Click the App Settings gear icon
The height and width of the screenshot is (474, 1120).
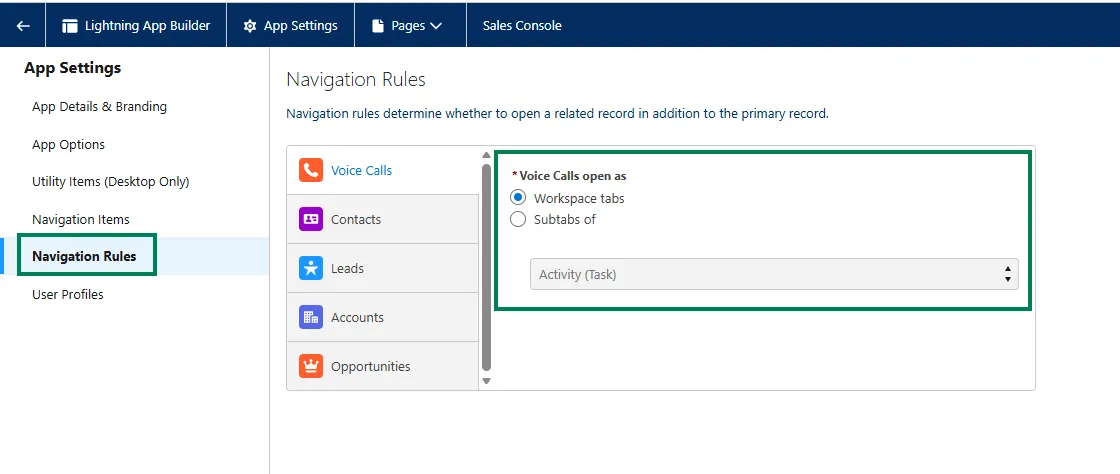pyautogui.click(x=249, y=26)
